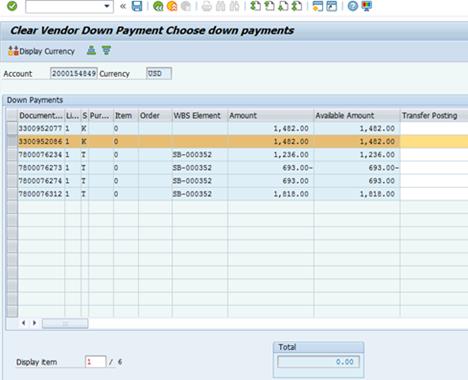The width and height of the screenshot is (468, 380).
Task: Click the Item column header
Action: pos(126,116)
